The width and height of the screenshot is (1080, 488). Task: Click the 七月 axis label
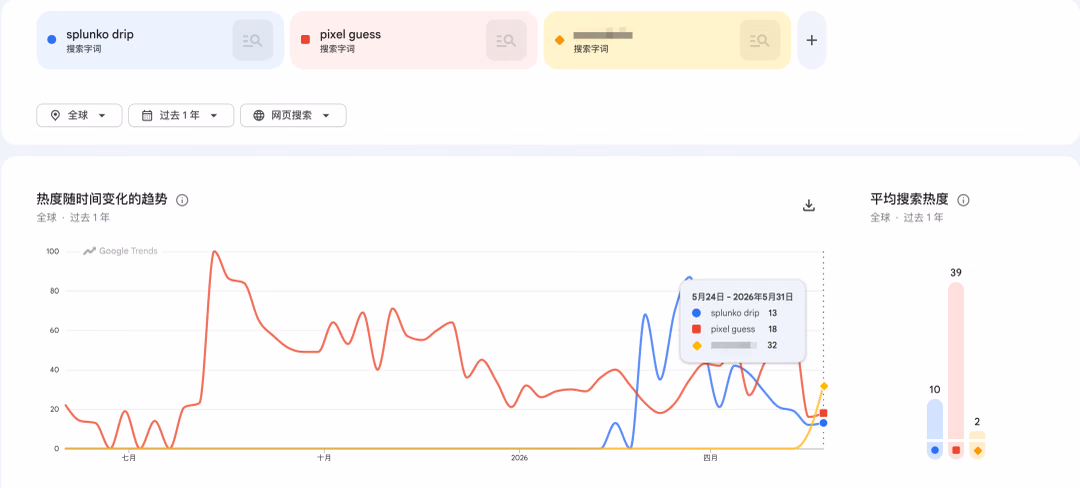[x=129, y=457]
